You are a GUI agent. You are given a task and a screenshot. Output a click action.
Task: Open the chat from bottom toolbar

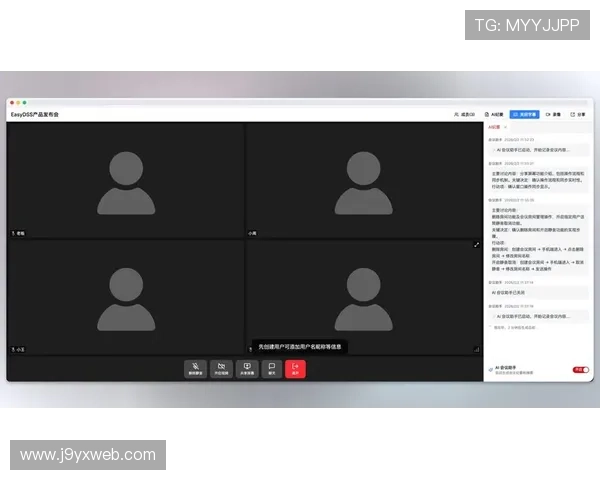[270, 368]
